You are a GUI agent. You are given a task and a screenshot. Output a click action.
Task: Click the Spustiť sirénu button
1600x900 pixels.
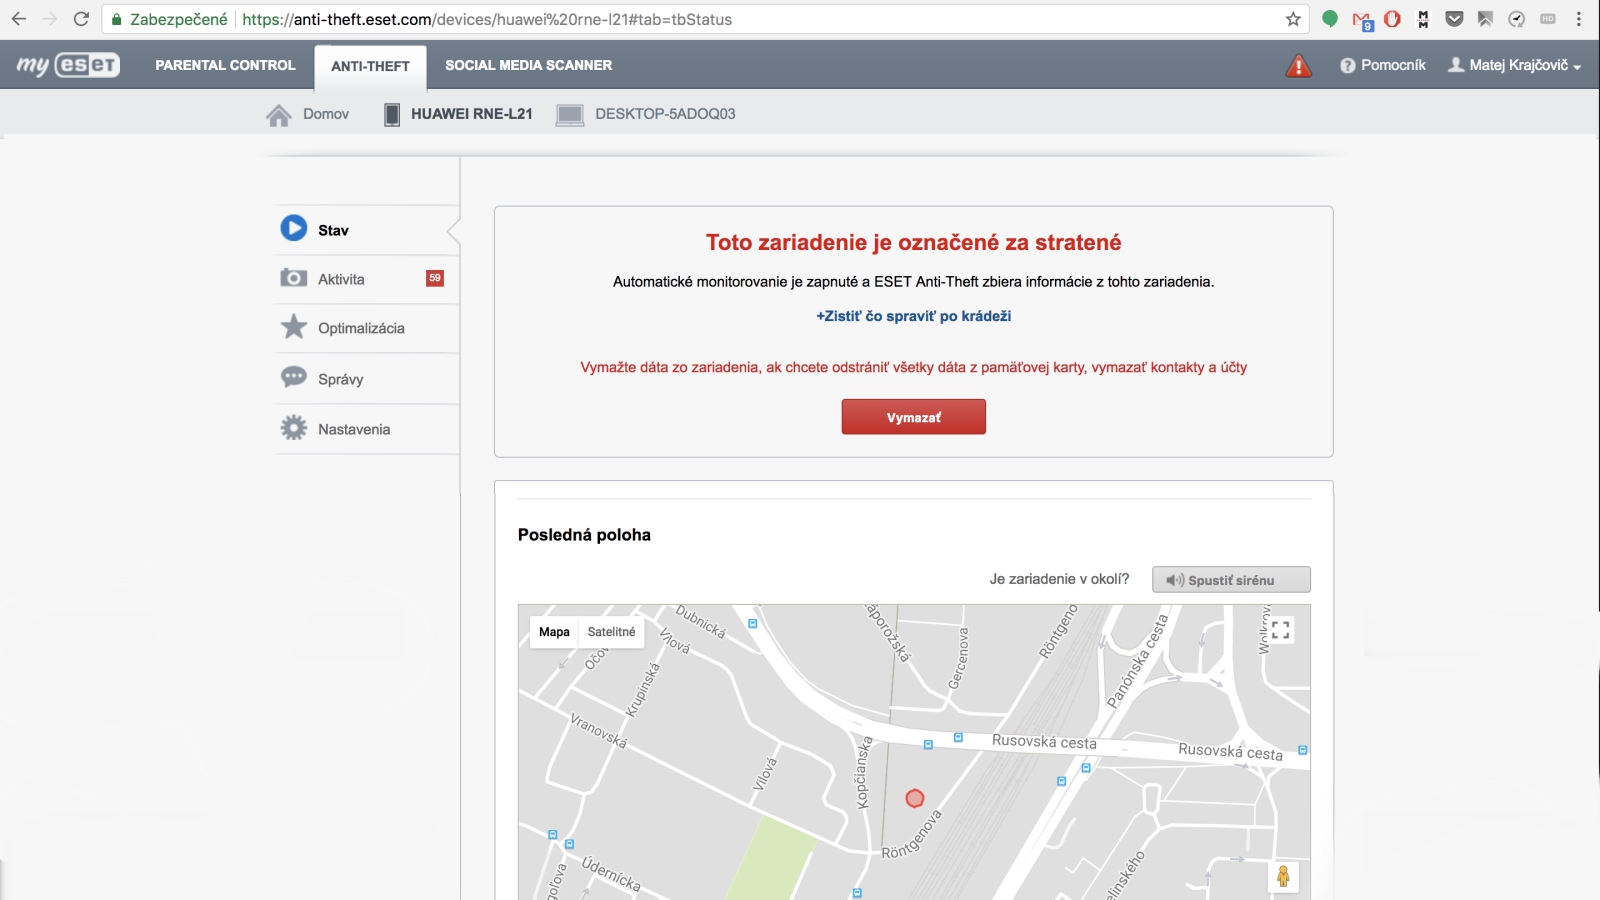(1230, 580)
